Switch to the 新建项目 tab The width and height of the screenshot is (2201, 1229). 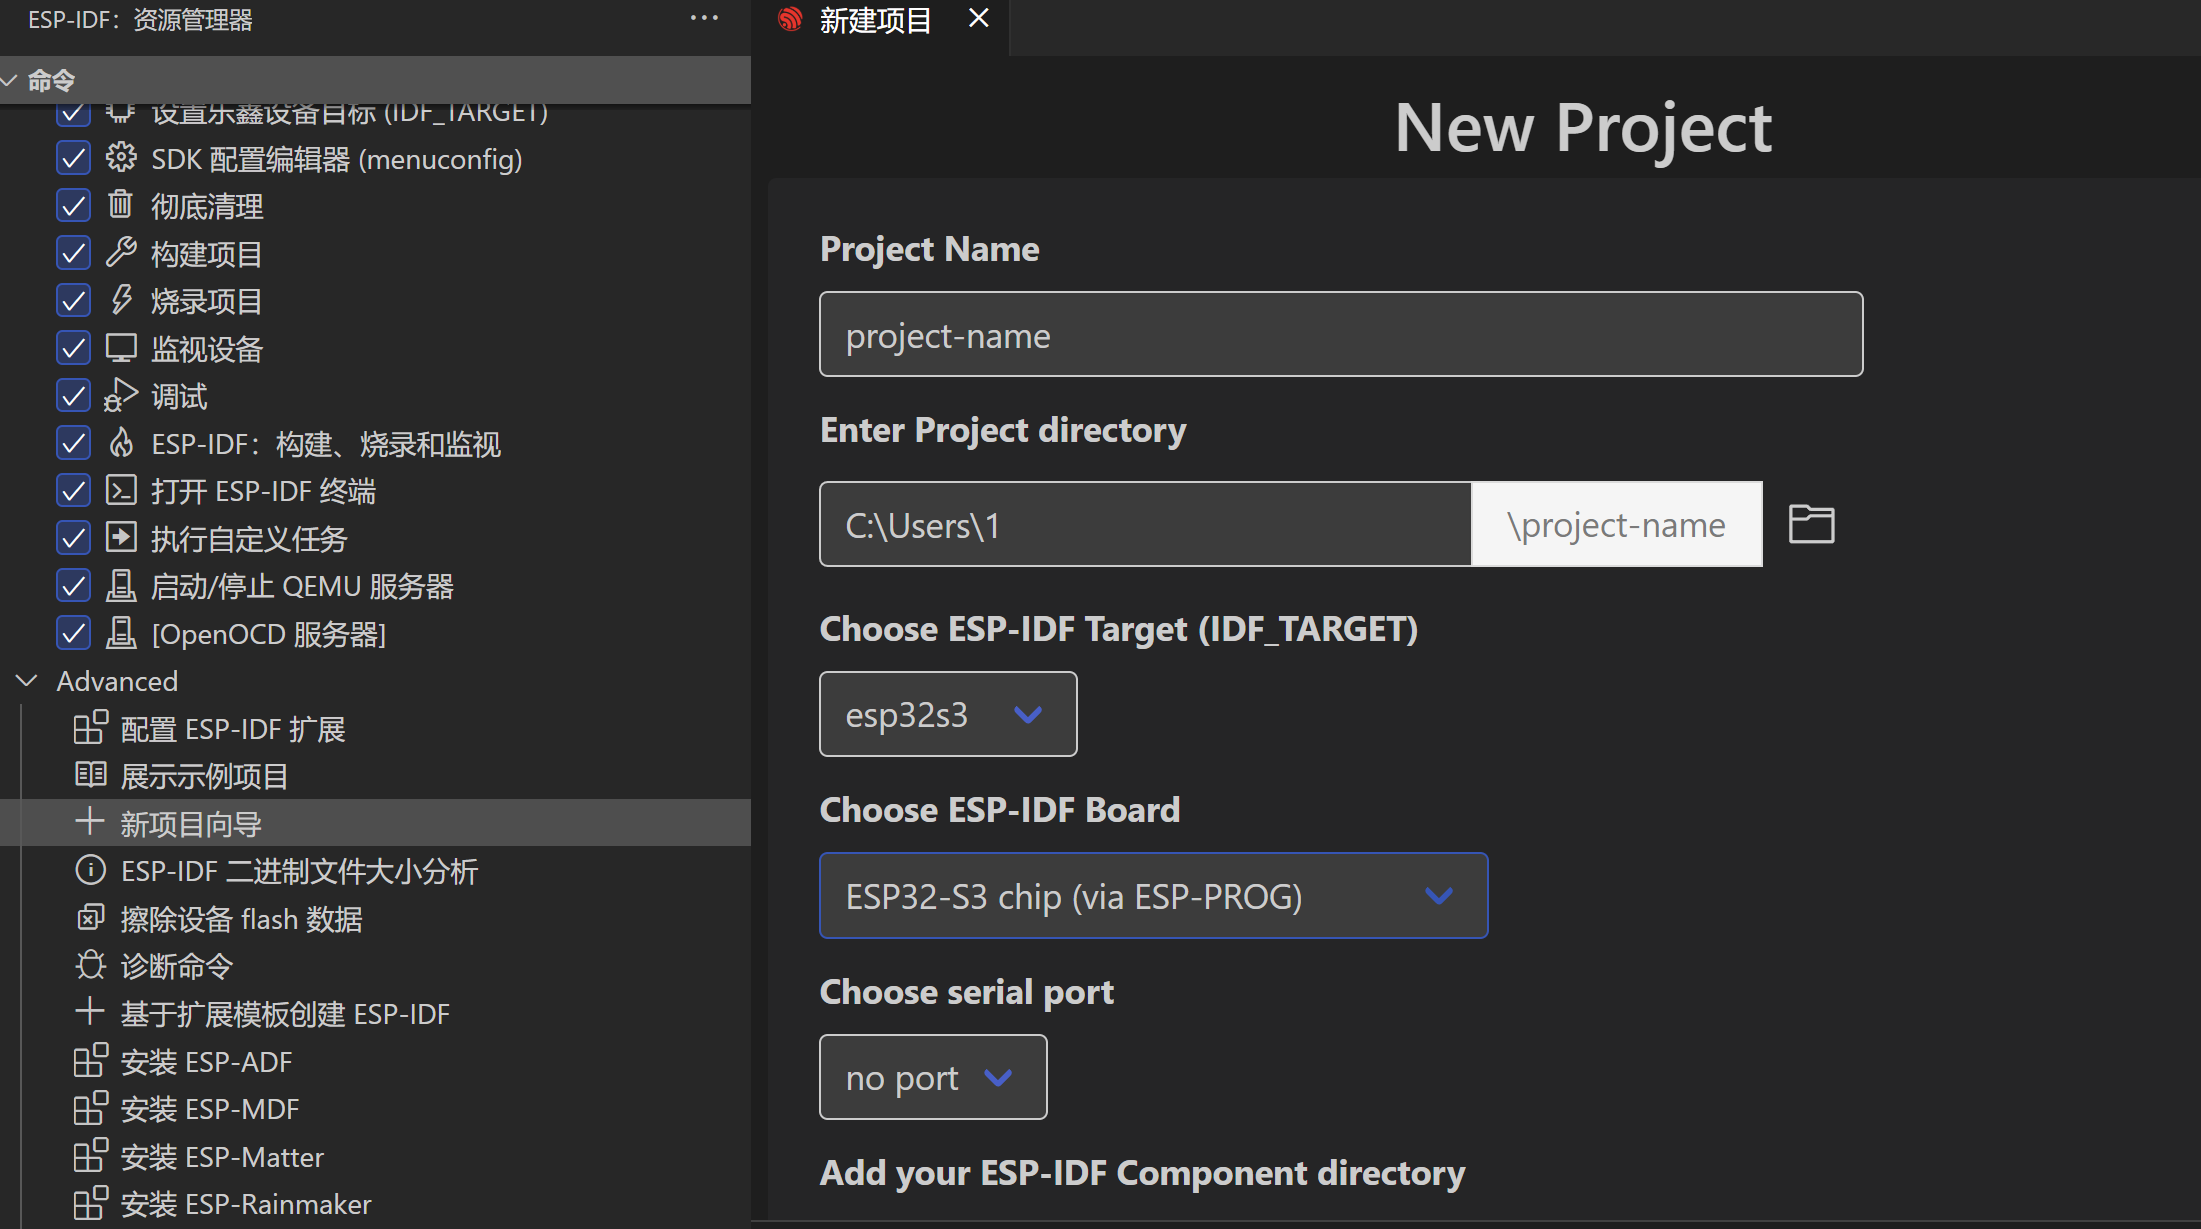click(875, 20)
